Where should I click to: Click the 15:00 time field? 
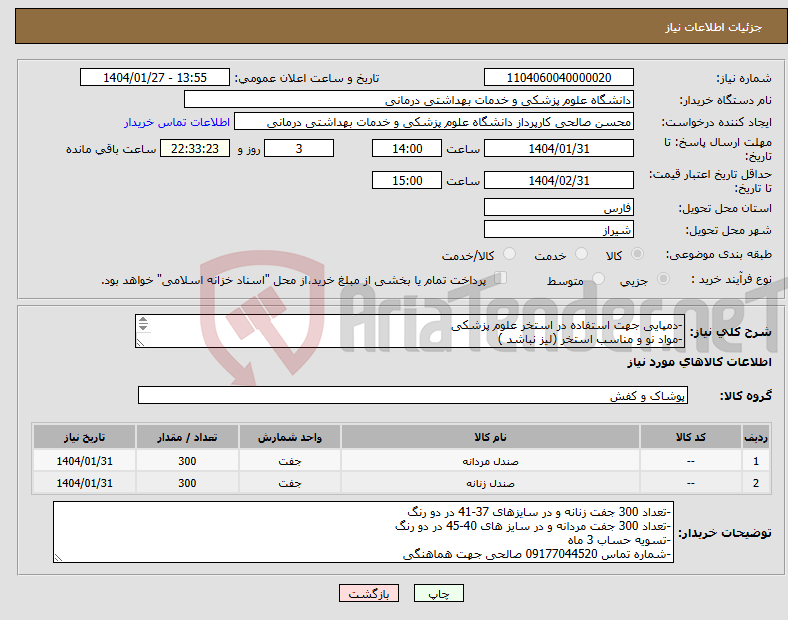[407, 180]
